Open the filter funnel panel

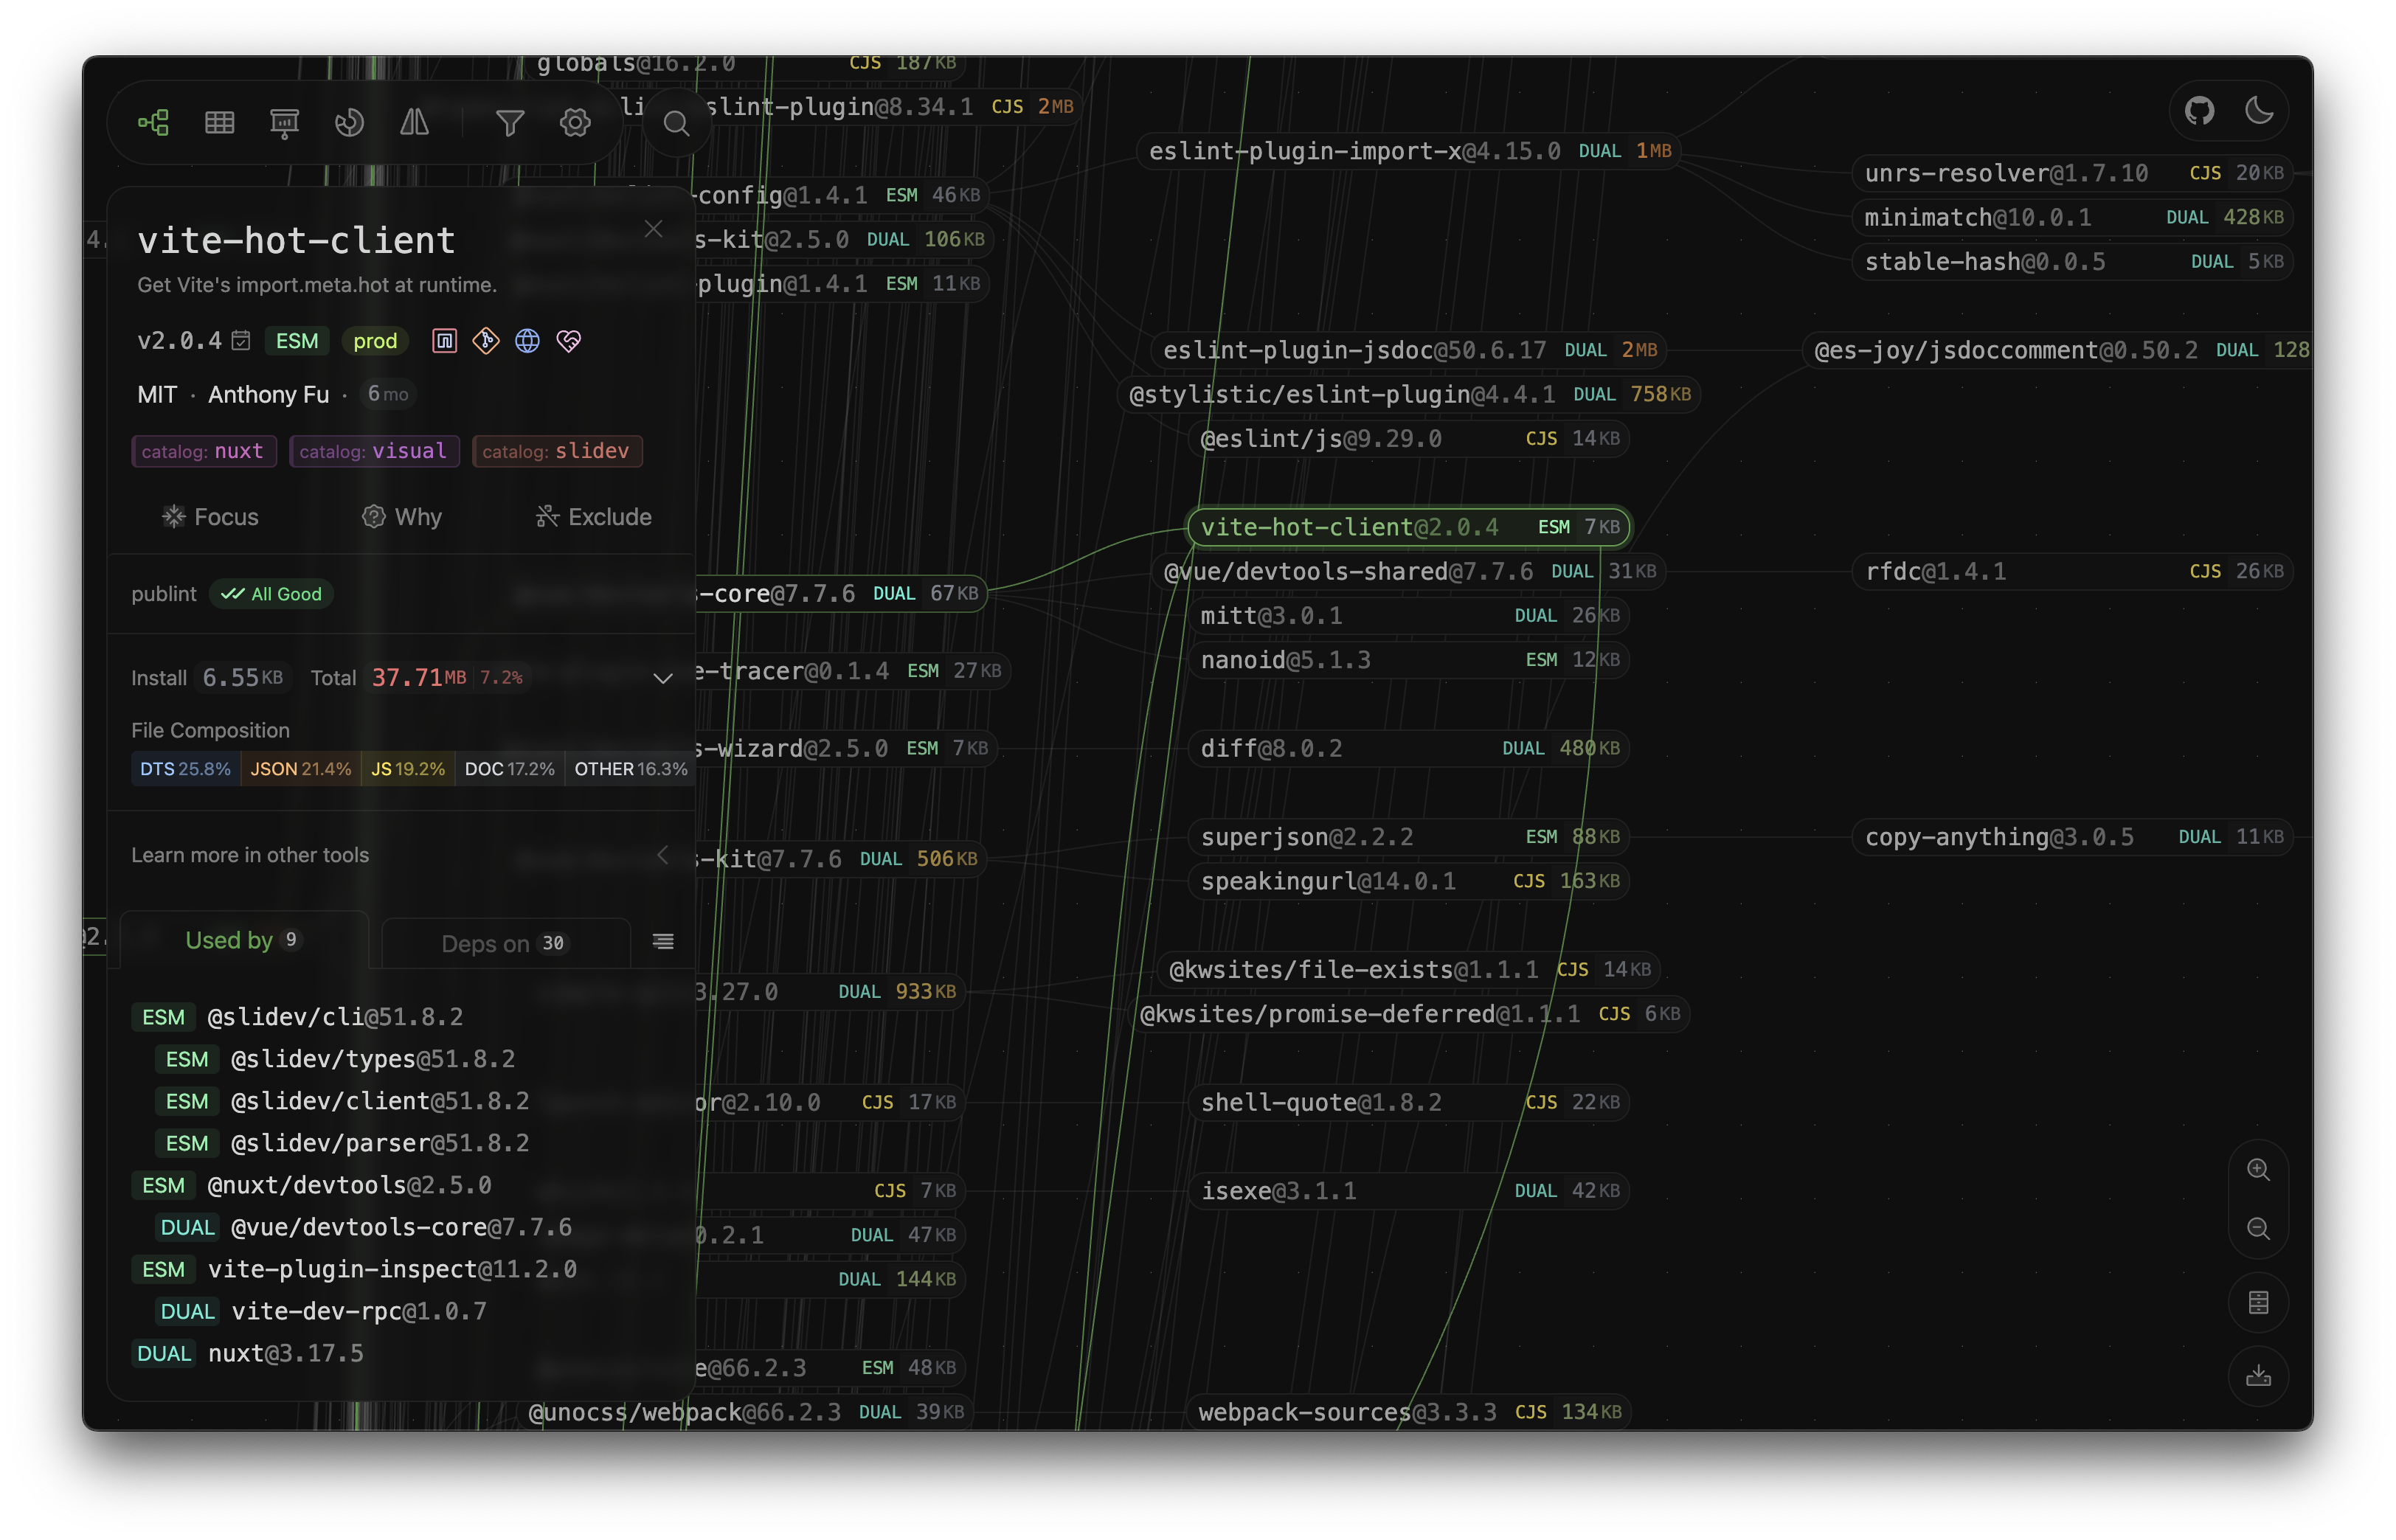510,123
